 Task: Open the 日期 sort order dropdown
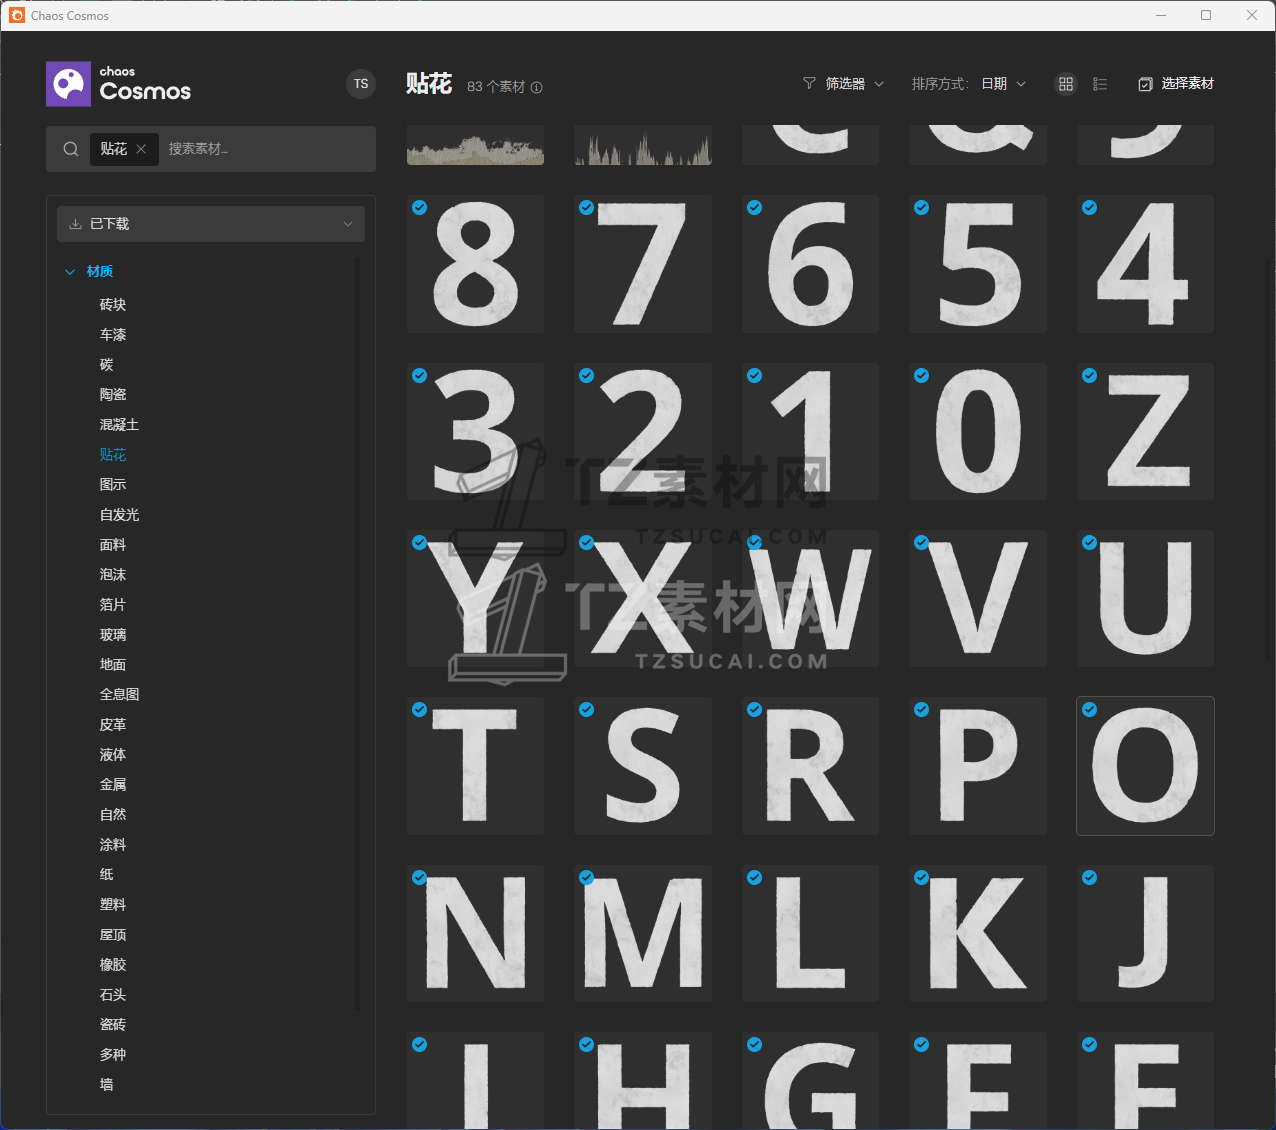(x=1004, y=84)
